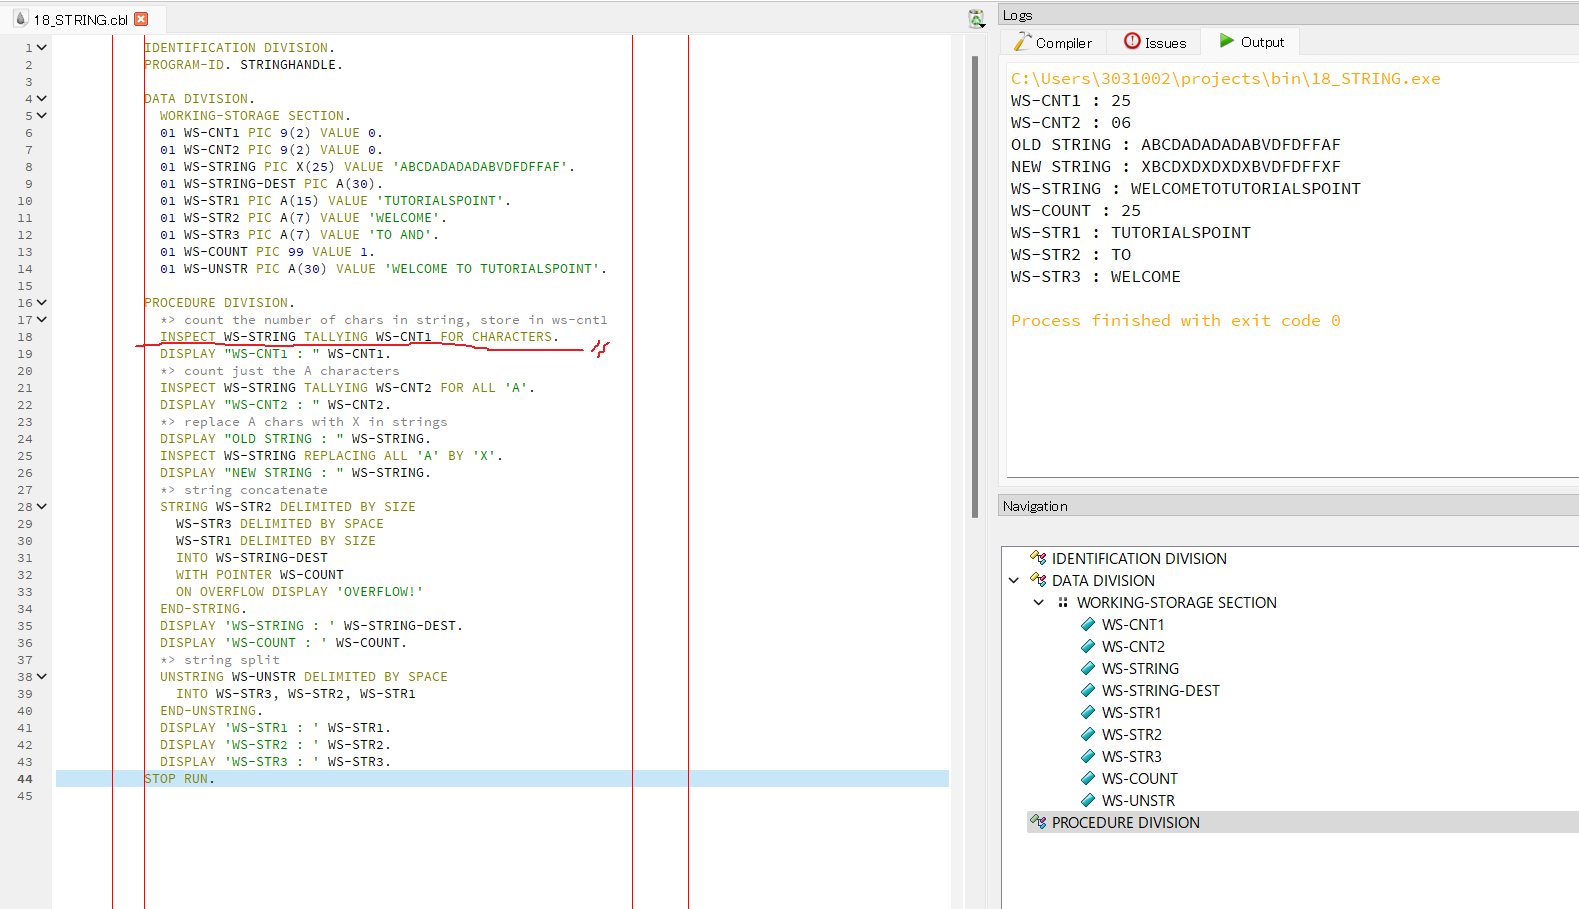Click the WS-STR1 variable tag icon

pos(1088,713)
